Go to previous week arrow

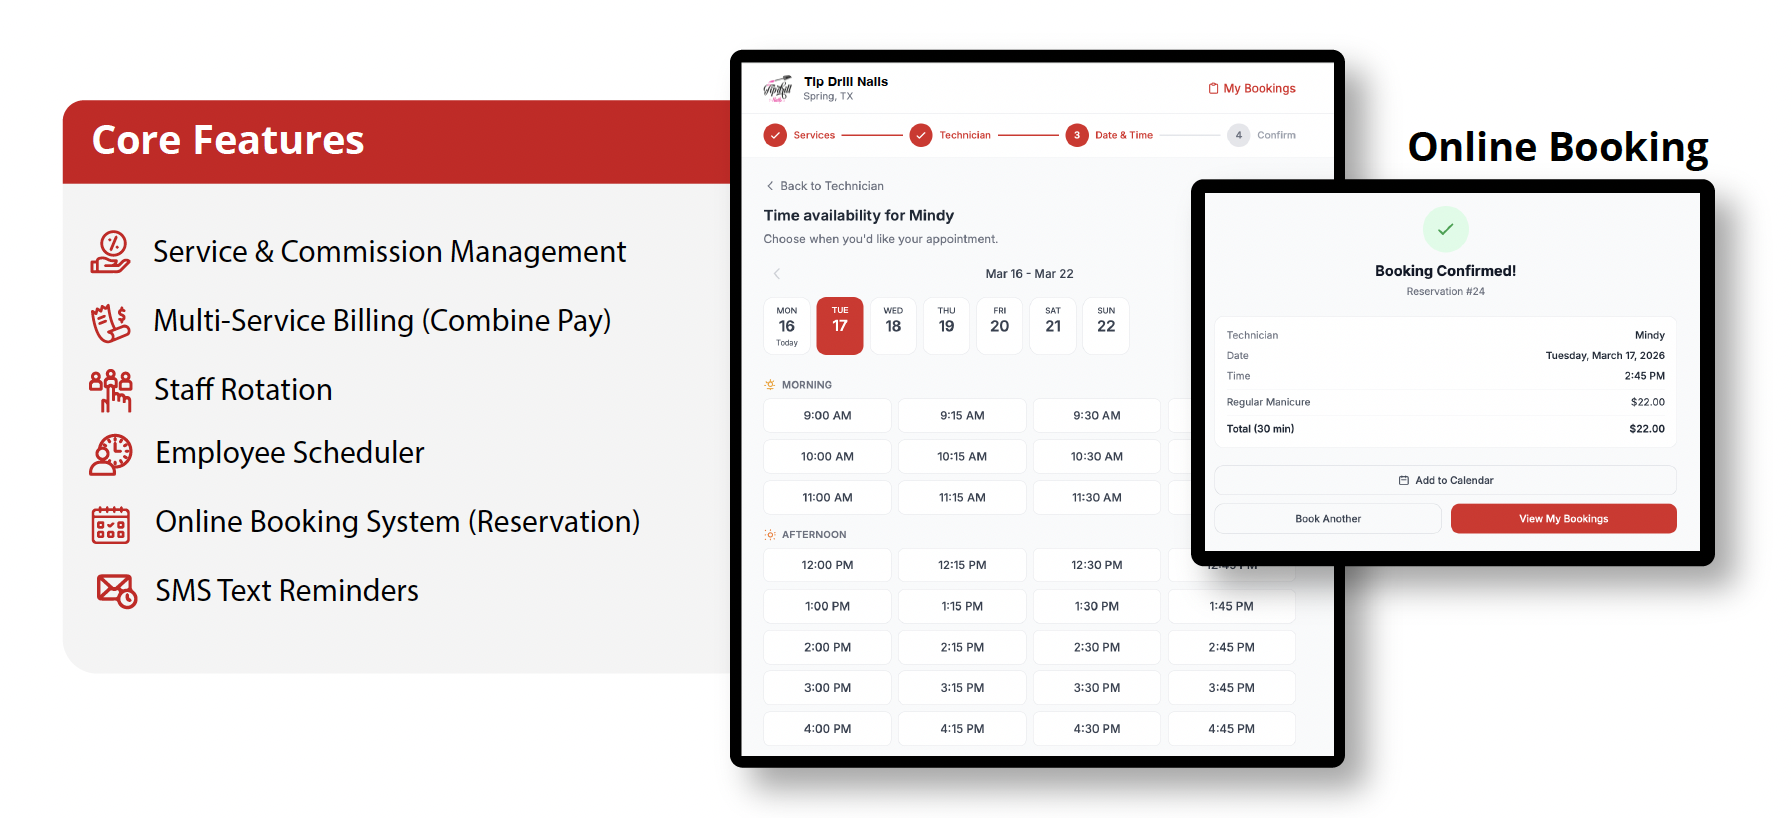(777, 273)
